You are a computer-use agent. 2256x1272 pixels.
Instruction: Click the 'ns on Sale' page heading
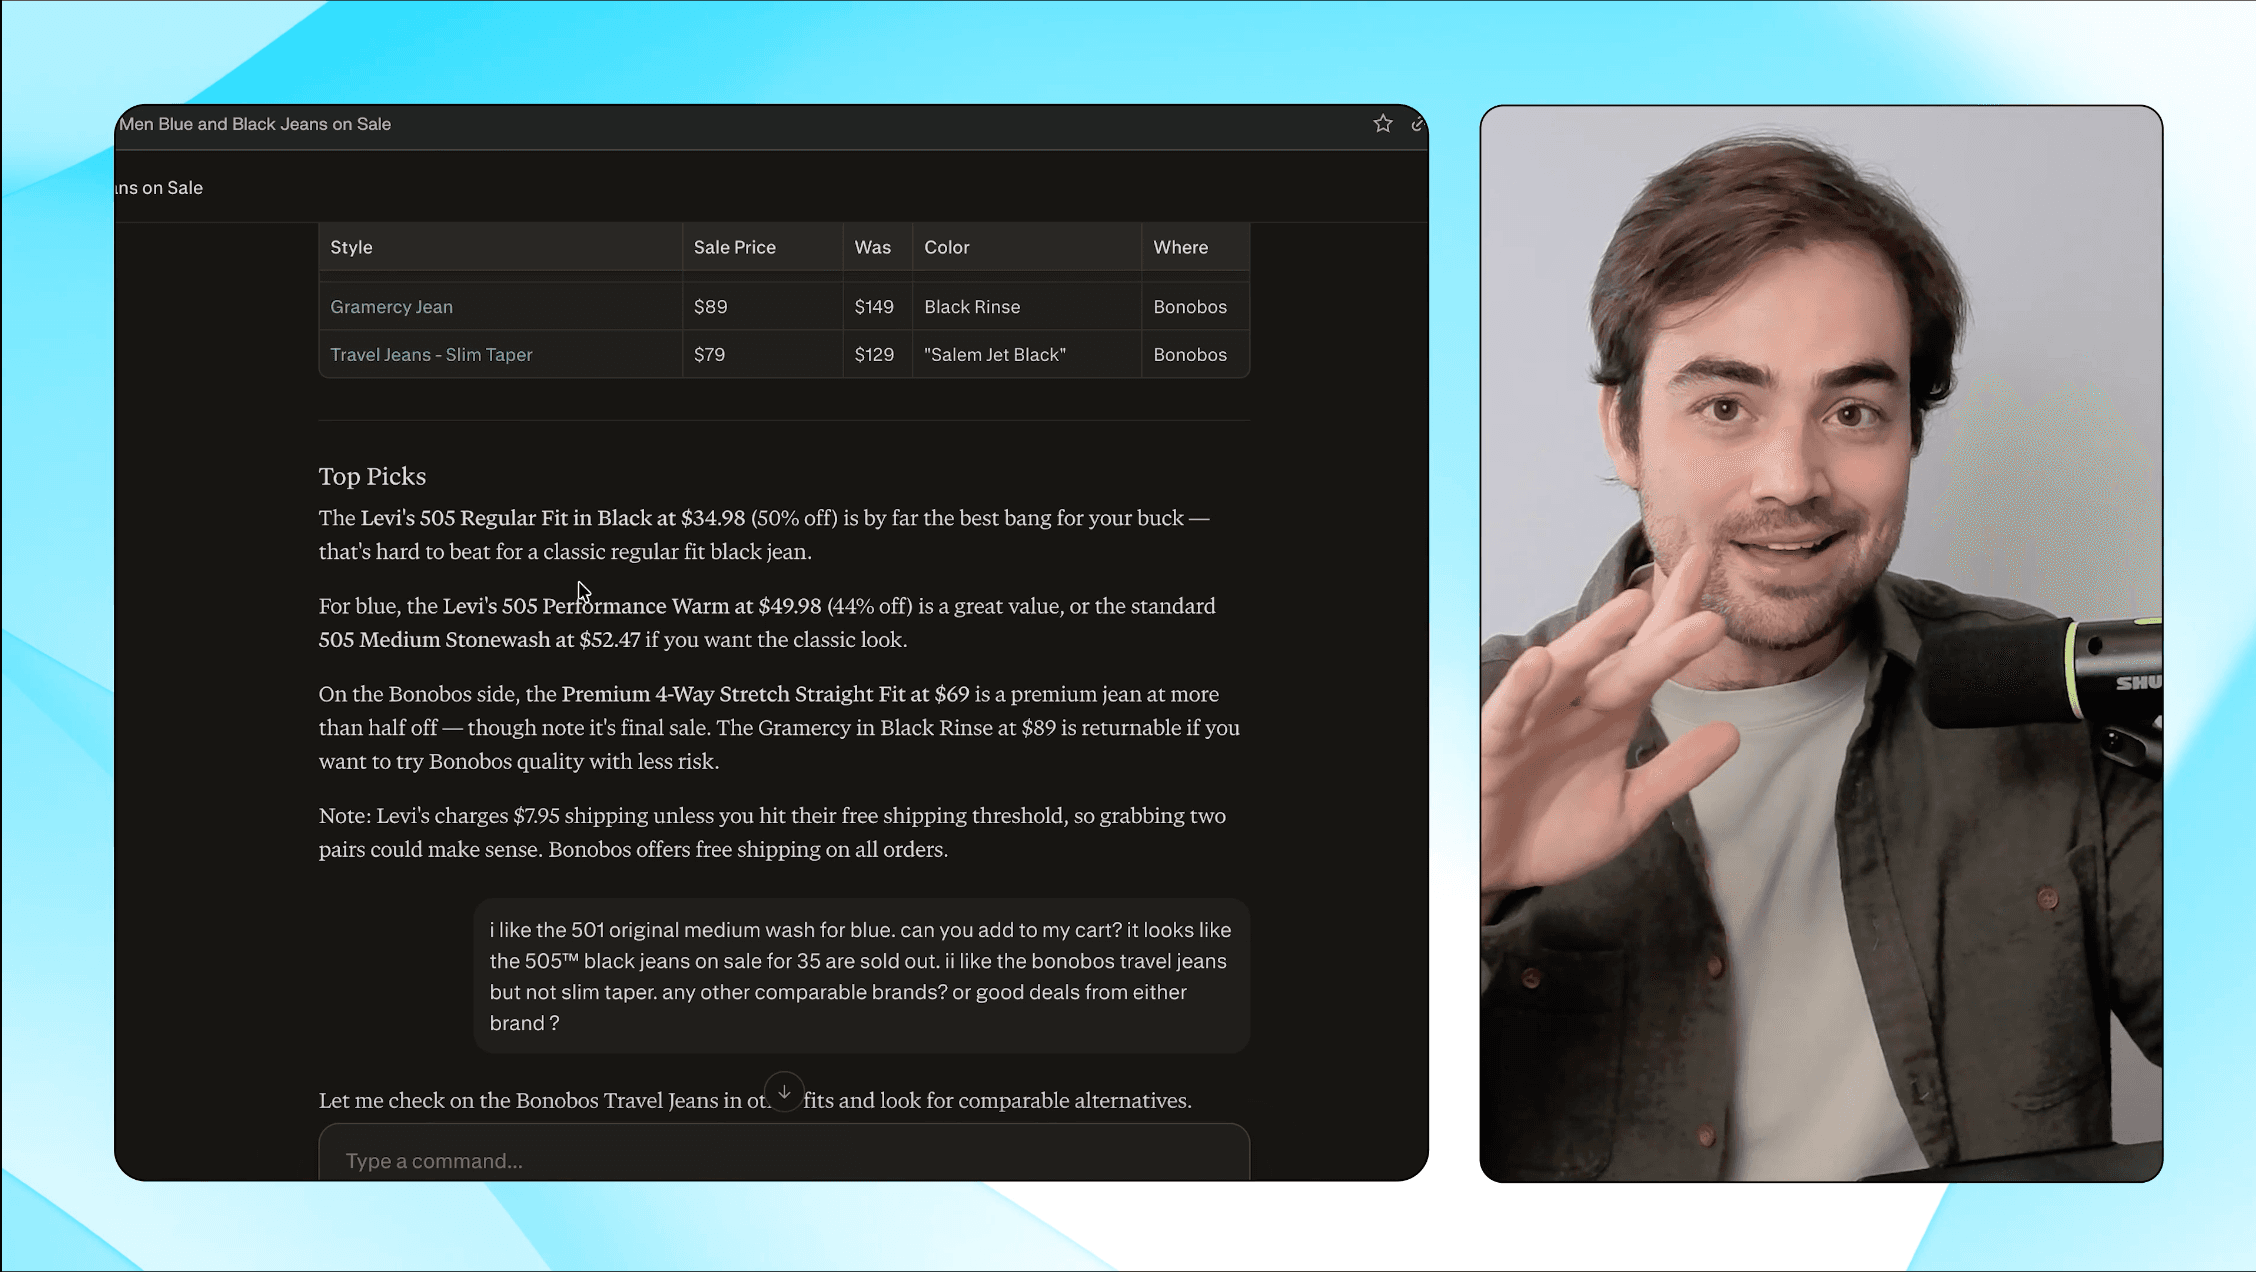157,187
